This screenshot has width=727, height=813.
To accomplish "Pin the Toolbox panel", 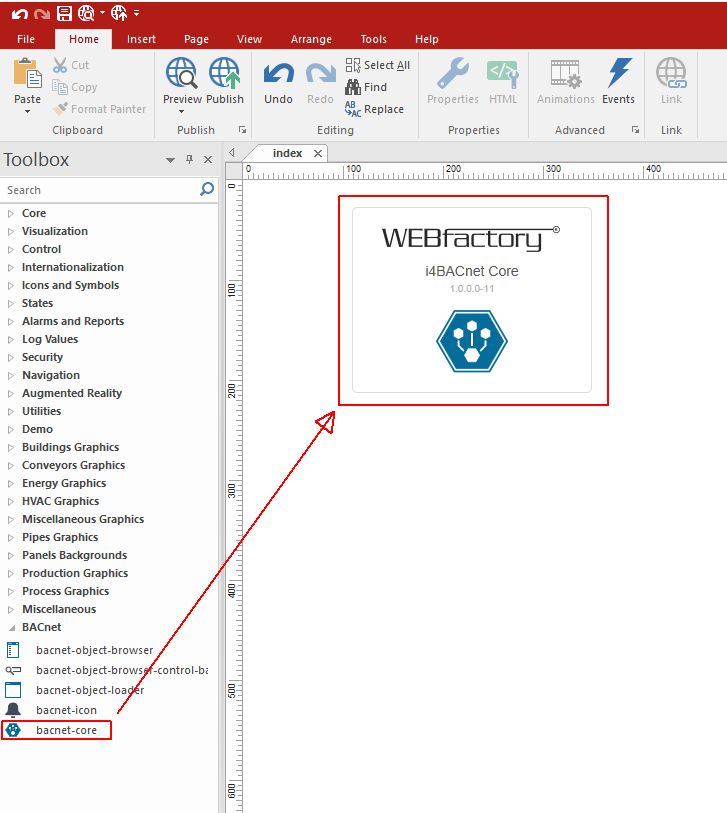I will pos(189,160).
